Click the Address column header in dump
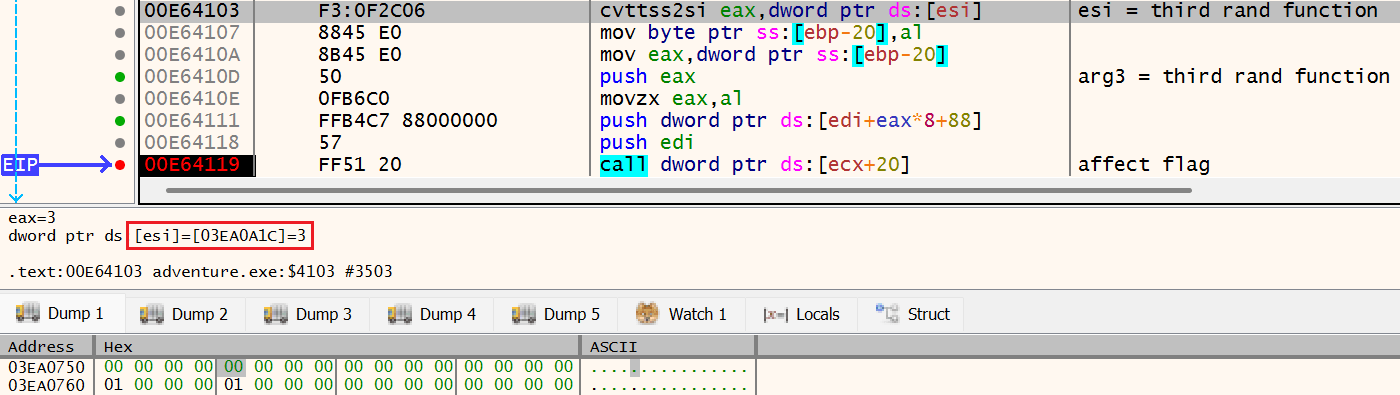Viewport: 1400px width, 395px height. pos(46,346)
